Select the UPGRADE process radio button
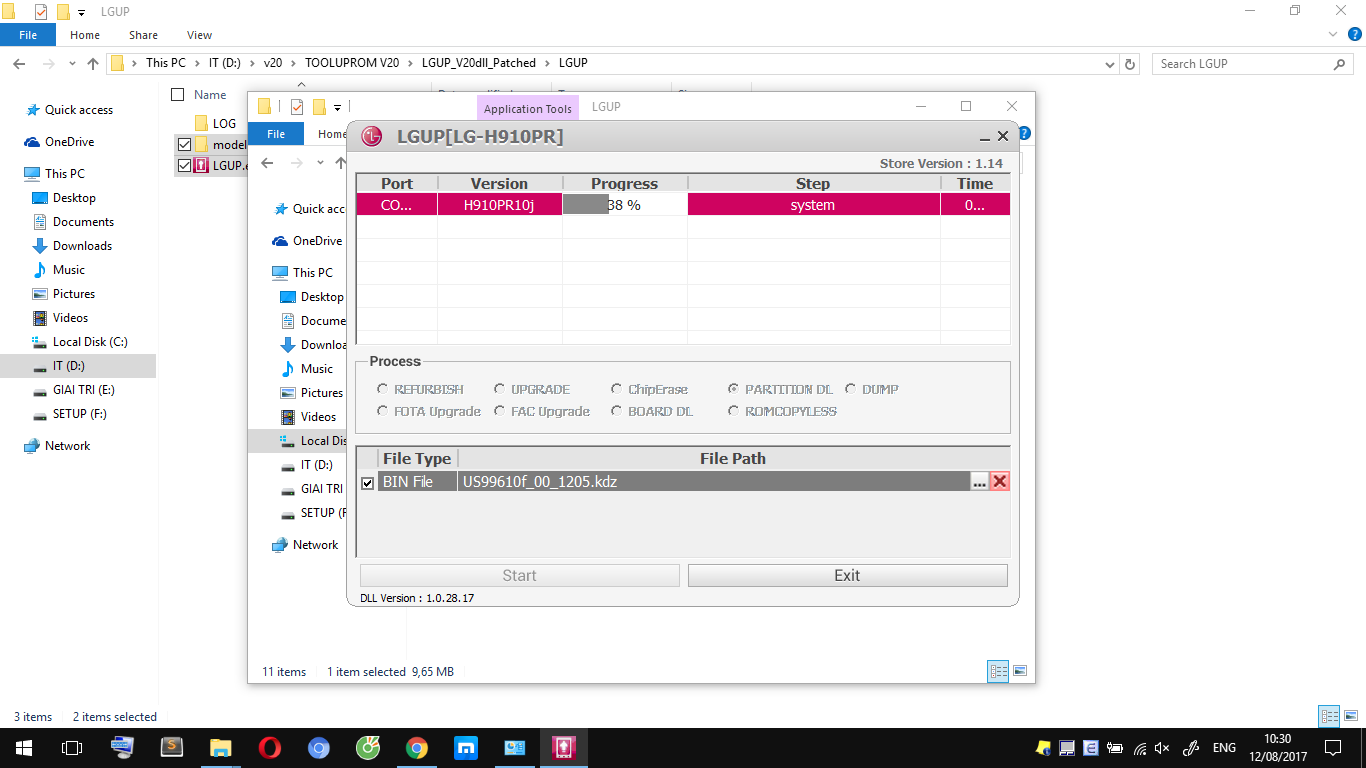 500,389
